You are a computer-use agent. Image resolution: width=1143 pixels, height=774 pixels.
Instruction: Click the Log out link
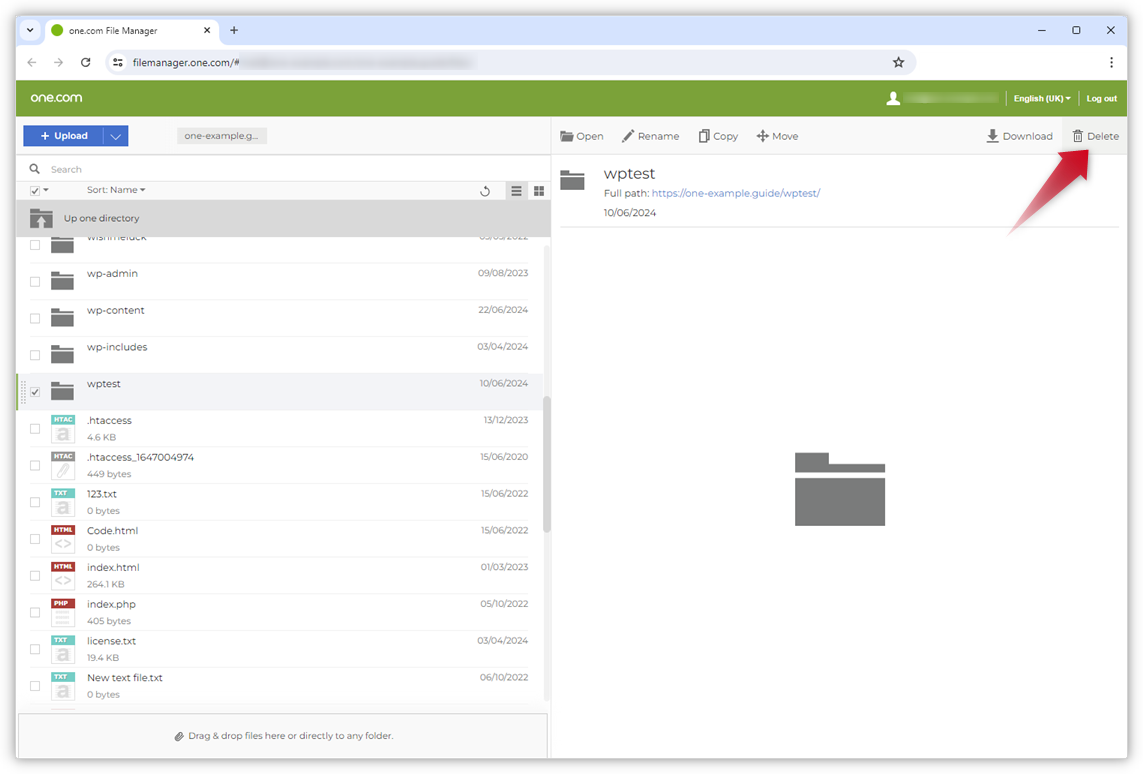pos(1101,99)
